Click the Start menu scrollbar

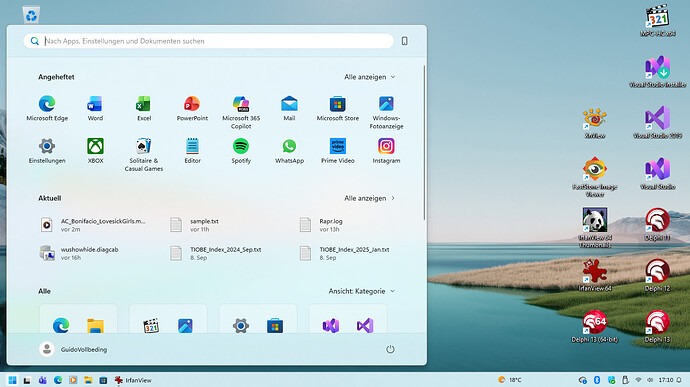tap(424, 142)
